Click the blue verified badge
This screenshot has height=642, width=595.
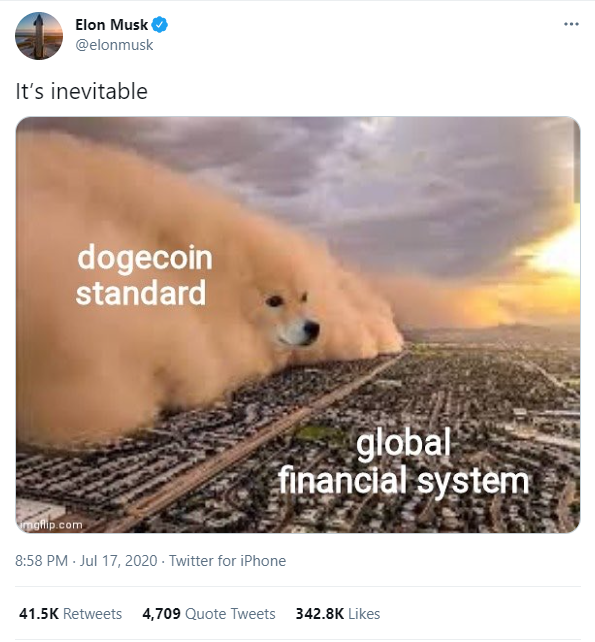pos(160,25)
